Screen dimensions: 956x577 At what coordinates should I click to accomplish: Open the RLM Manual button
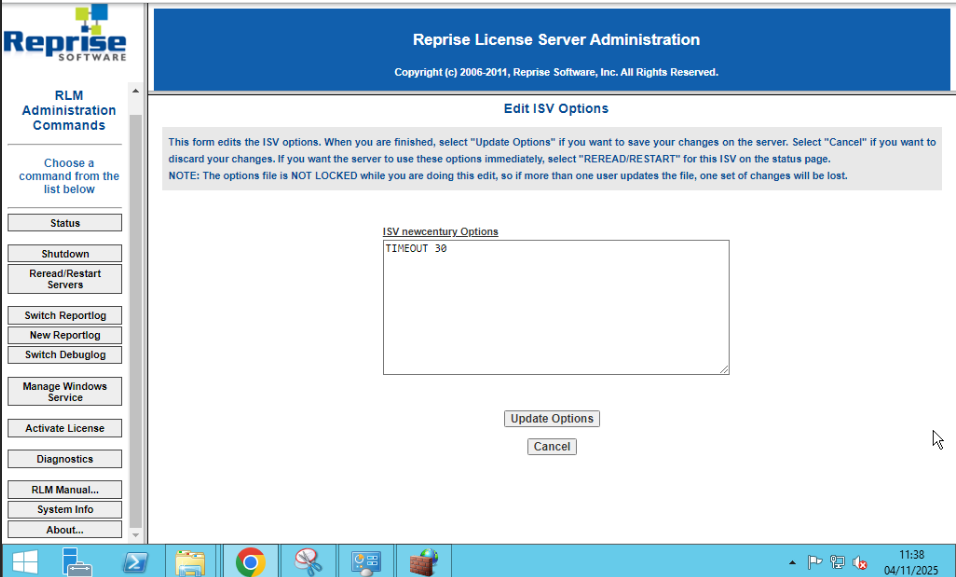pyautogui.click(x=65, y=490)
